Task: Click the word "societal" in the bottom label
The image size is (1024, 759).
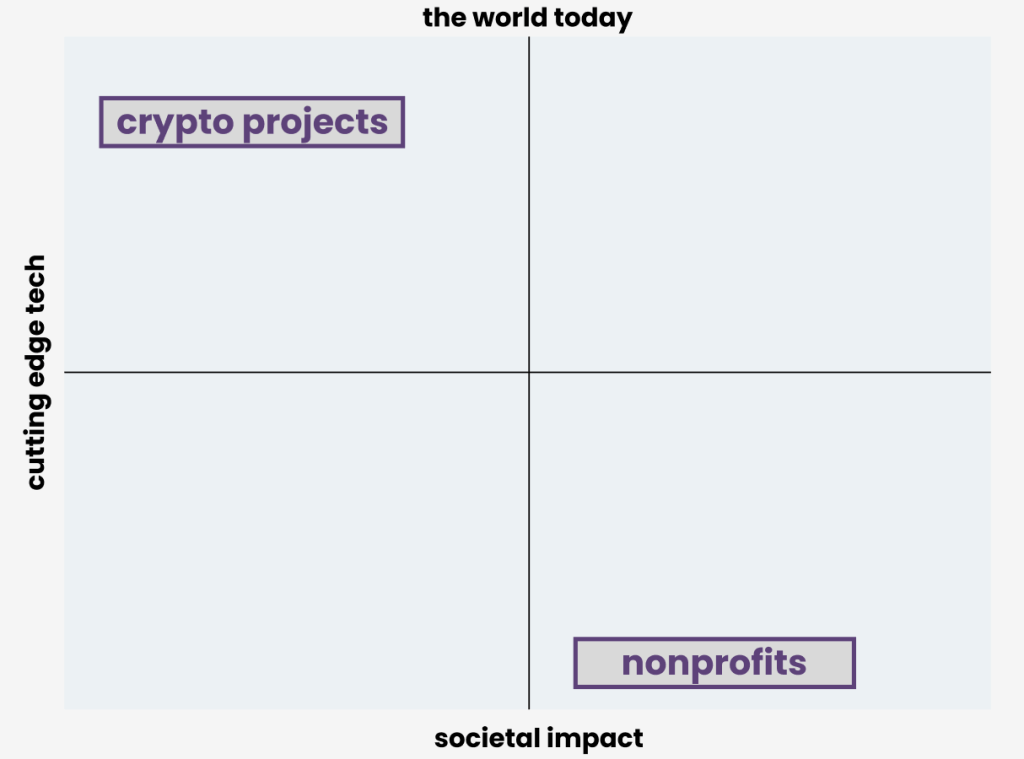Action: pos(489,739)
